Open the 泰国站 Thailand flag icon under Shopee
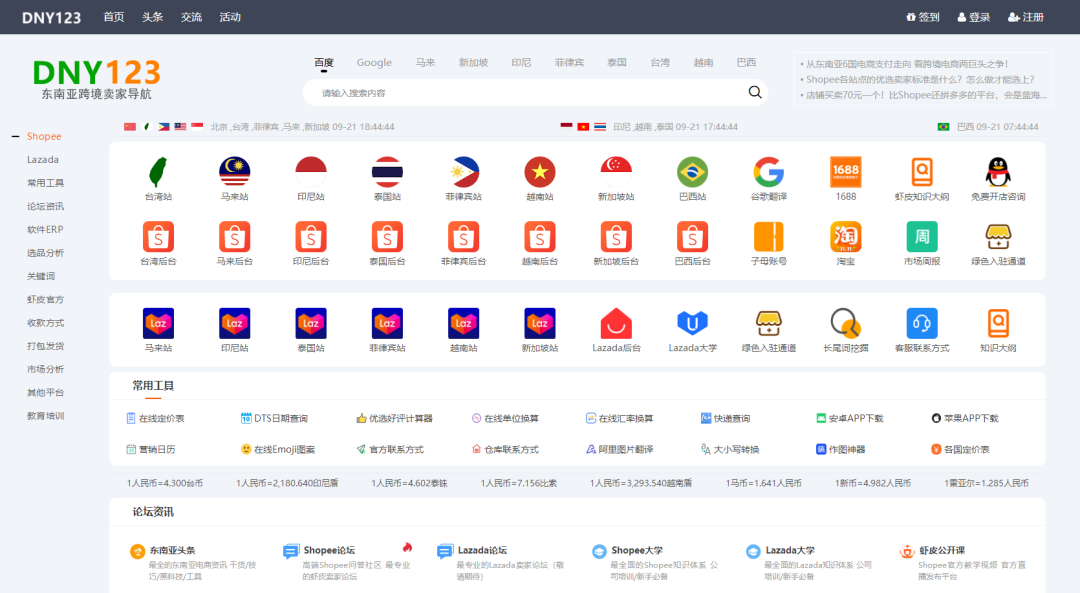The image size is (1080, 593). [x=387, y=172]
